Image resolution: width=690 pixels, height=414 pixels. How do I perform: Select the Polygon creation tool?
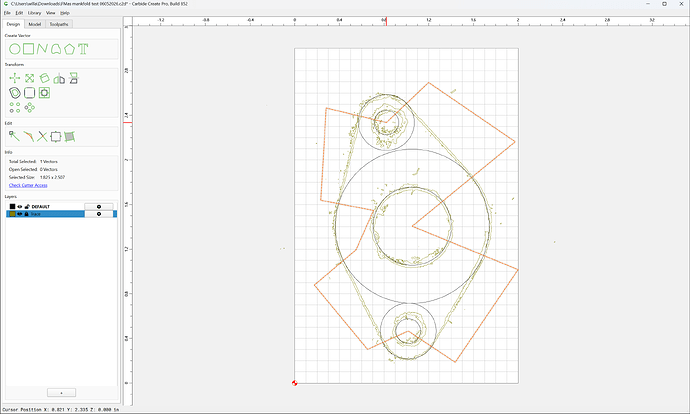pyautogui.click(x=69, y=49)
